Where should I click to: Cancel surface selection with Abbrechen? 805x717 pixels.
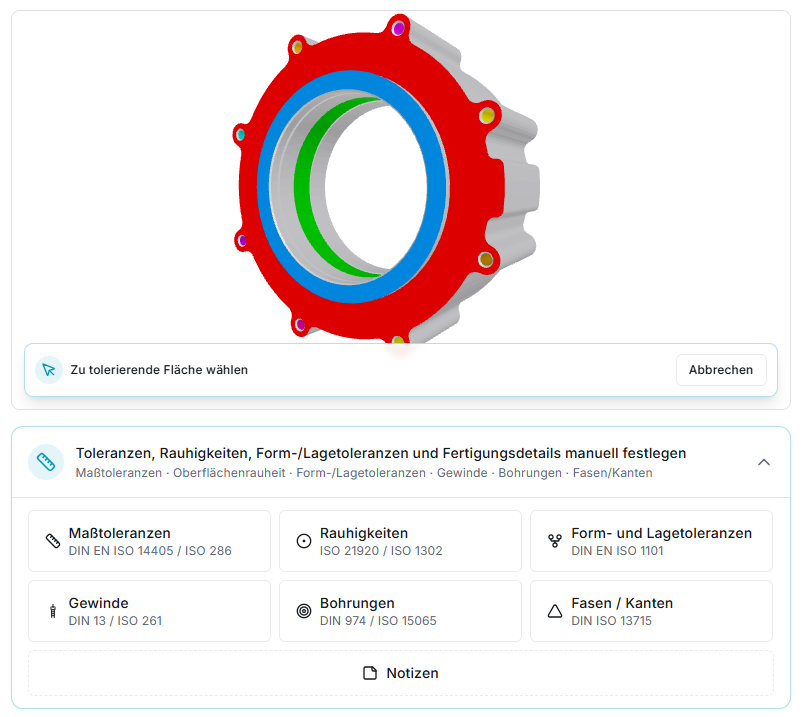click(721, 370)
